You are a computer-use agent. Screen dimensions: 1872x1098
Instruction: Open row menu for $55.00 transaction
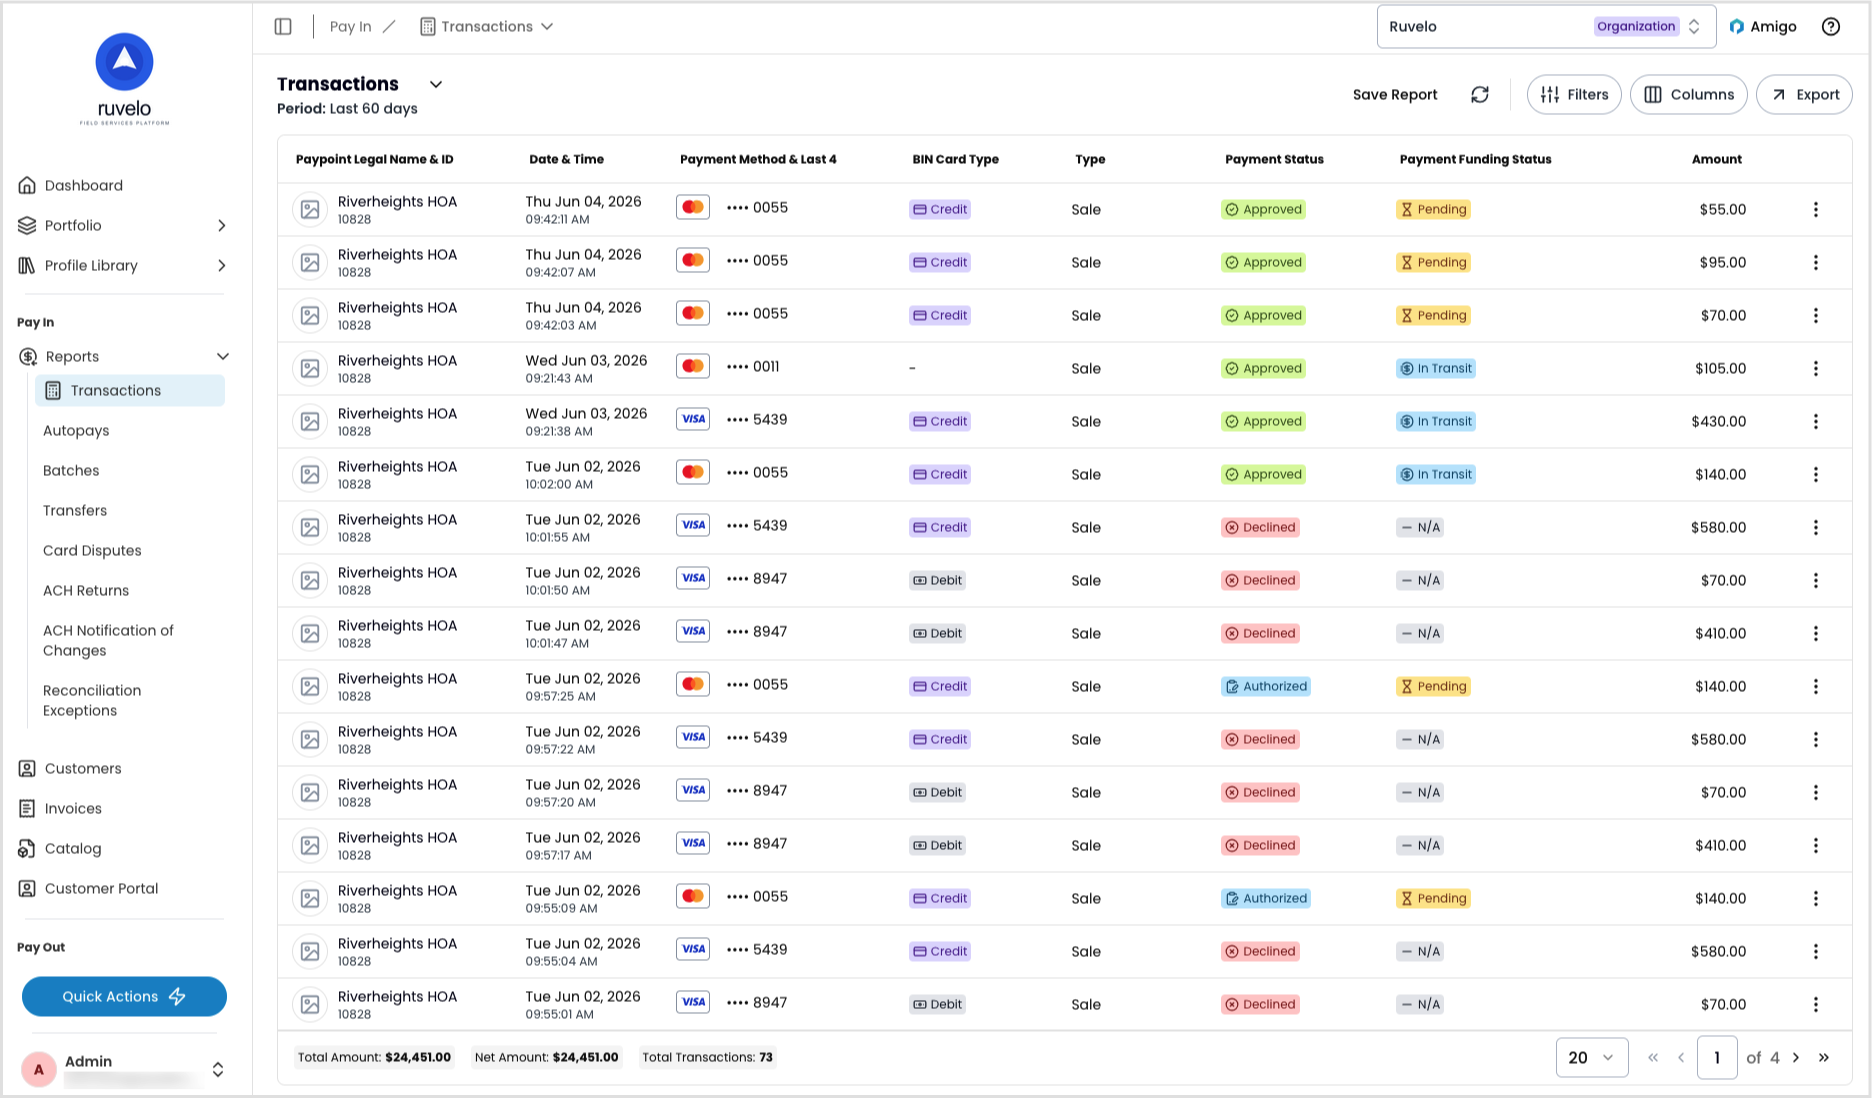[1816, 210]
